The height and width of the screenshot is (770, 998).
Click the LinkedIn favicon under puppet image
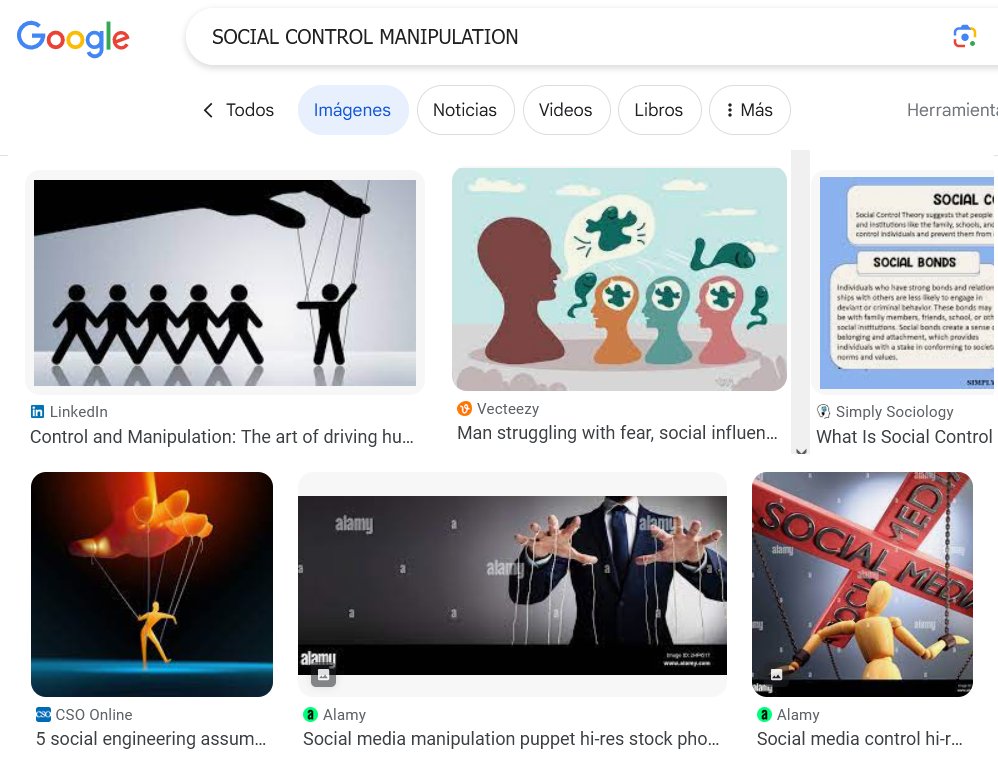[38, 412]
